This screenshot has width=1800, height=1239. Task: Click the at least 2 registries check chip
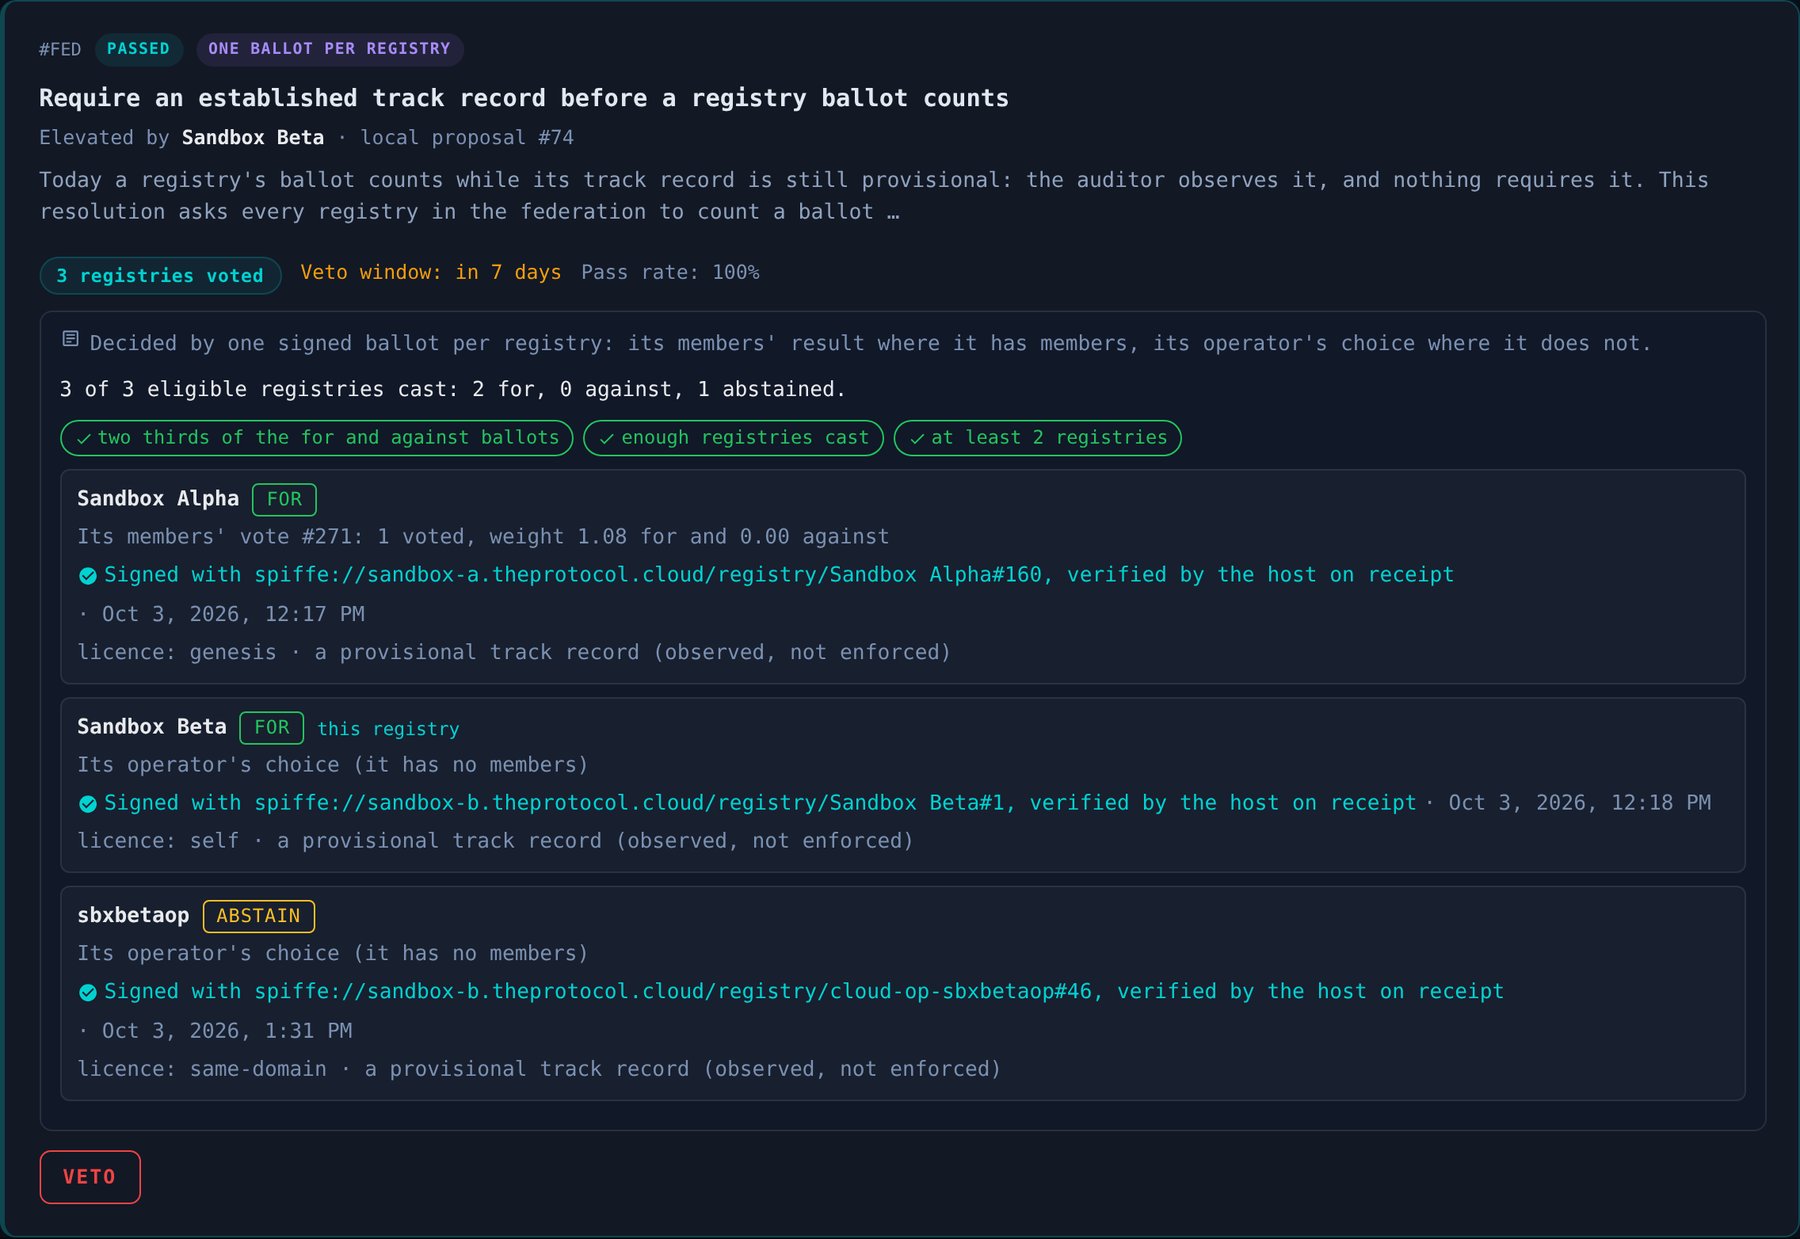tap(1037, 438)
